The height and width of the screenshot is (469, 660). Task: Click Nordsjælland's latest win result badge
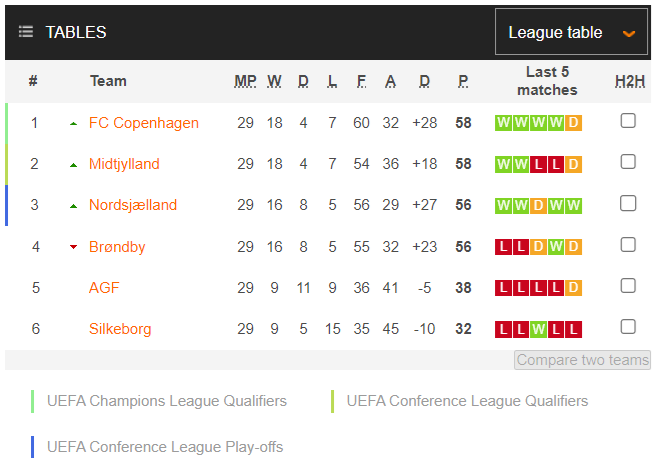click(573, 205)
